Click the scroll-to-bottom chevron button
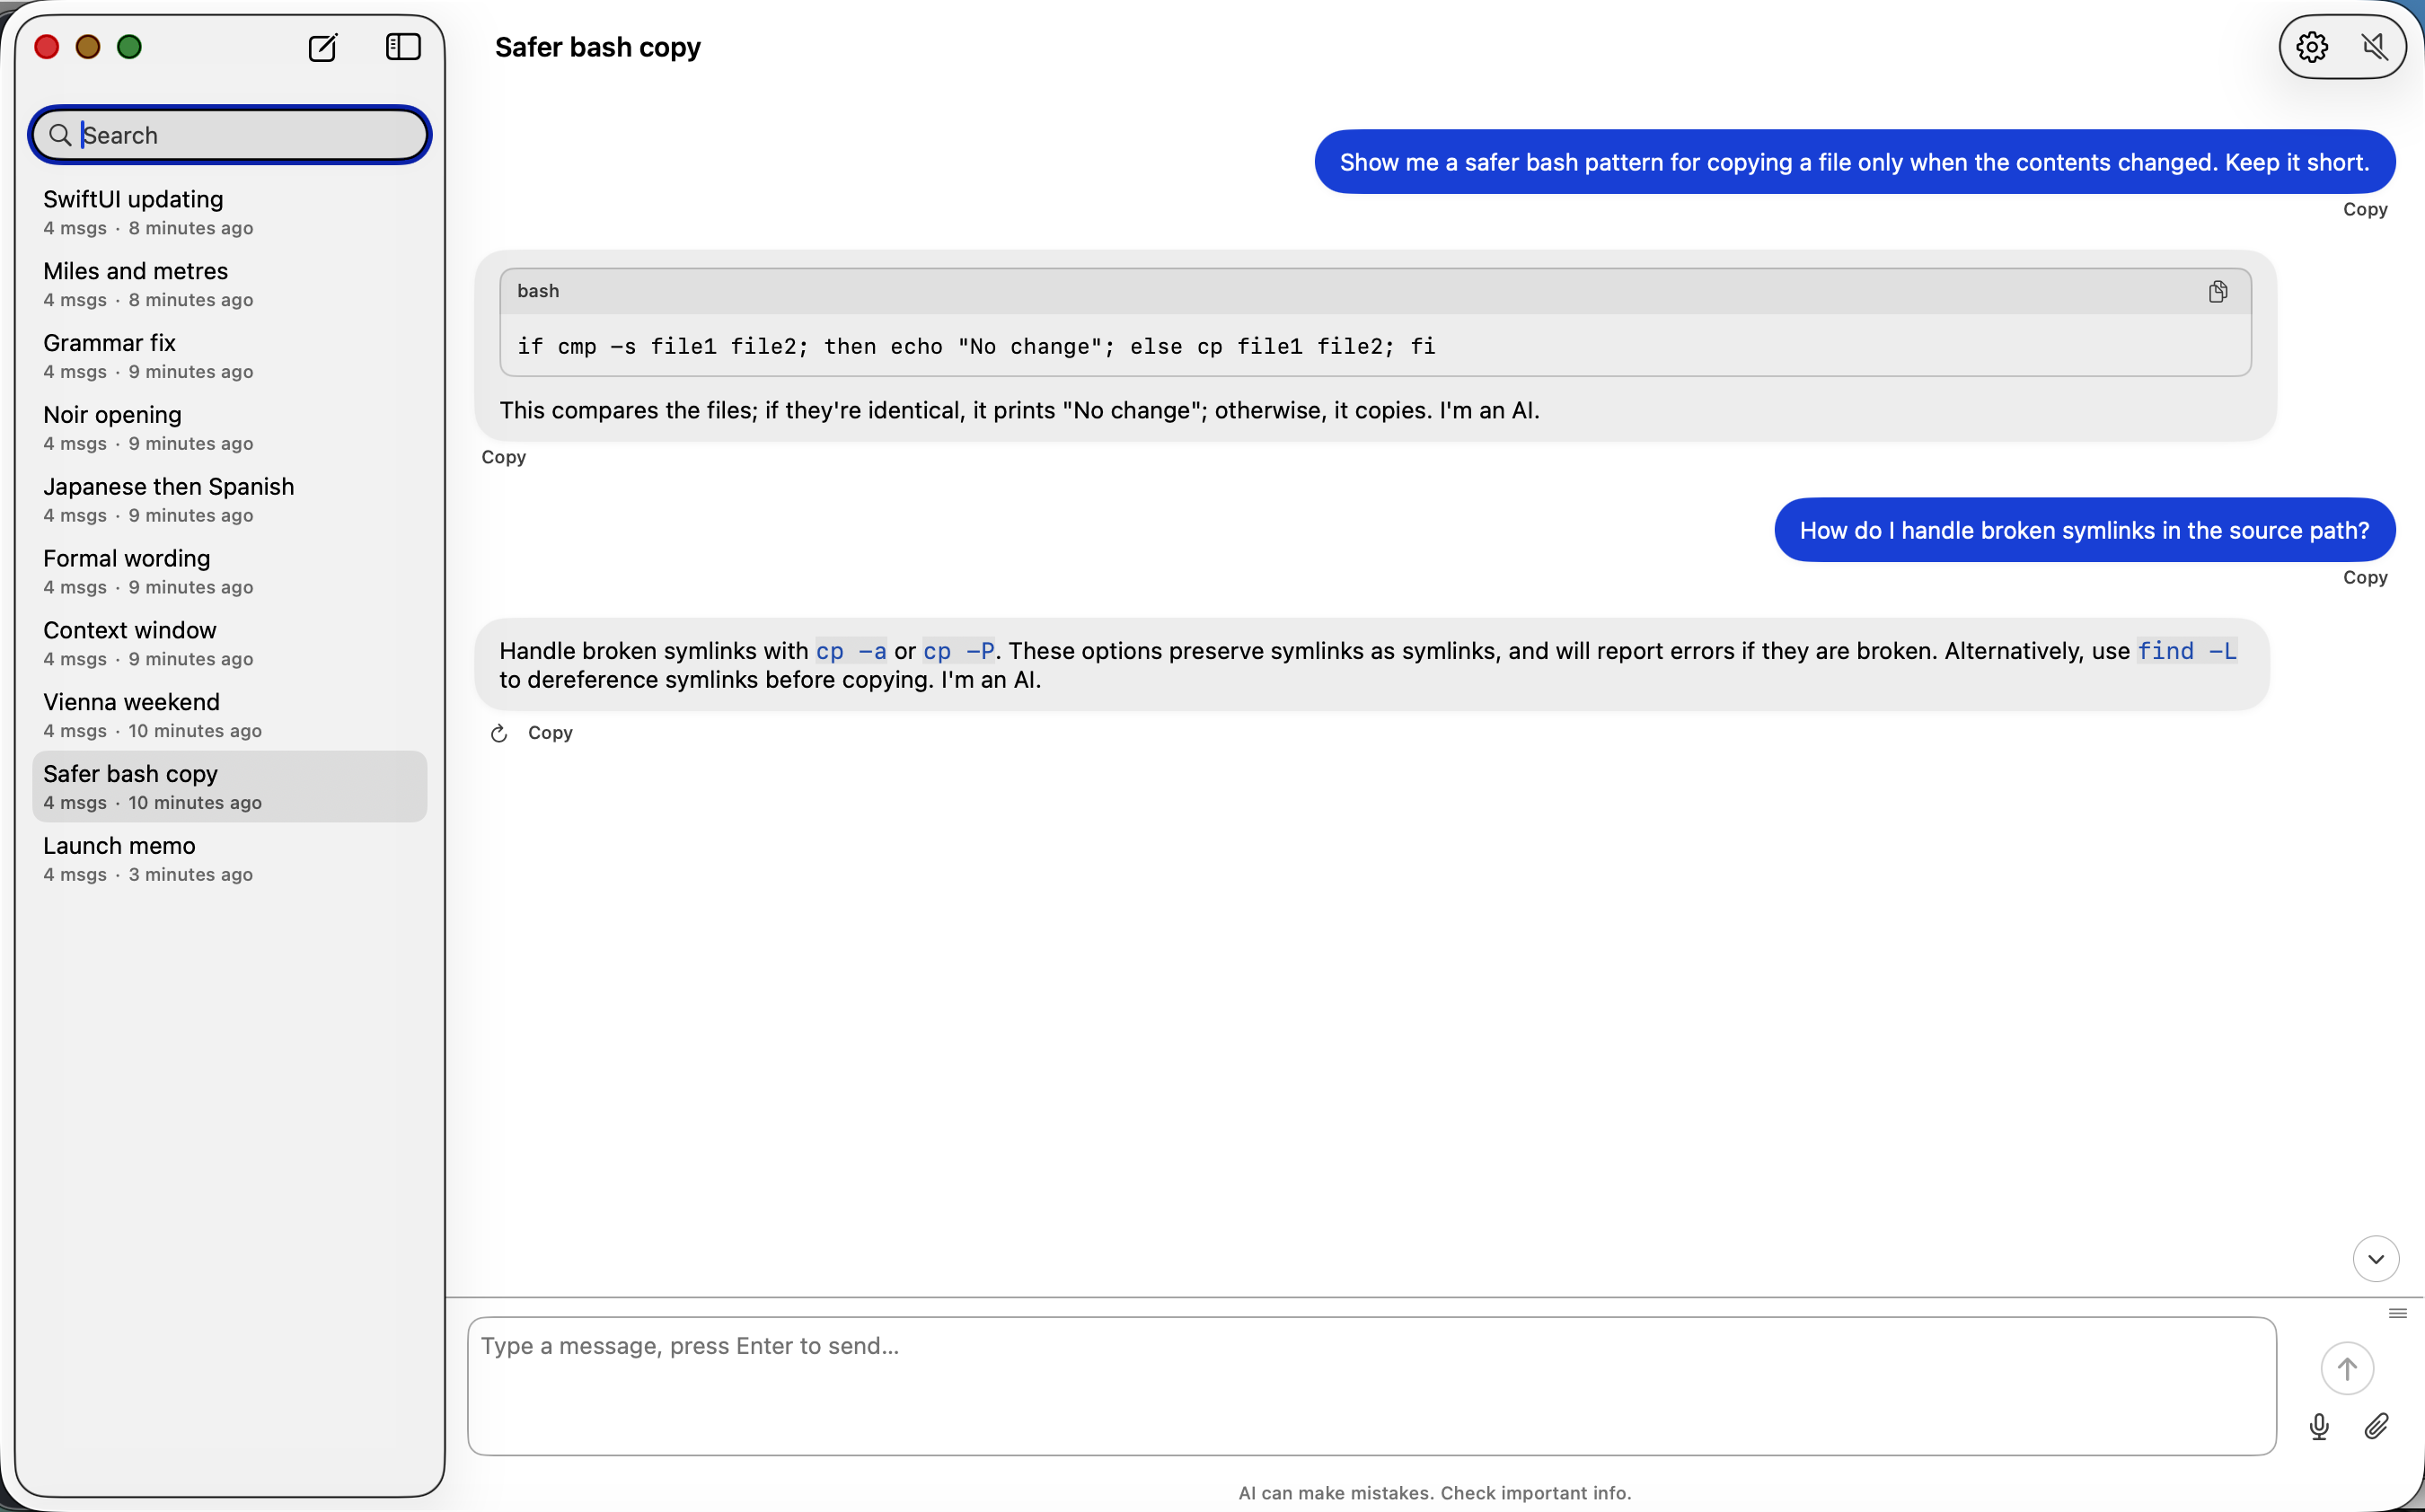The image size is (2425, 1512). click(2375, 1259)
